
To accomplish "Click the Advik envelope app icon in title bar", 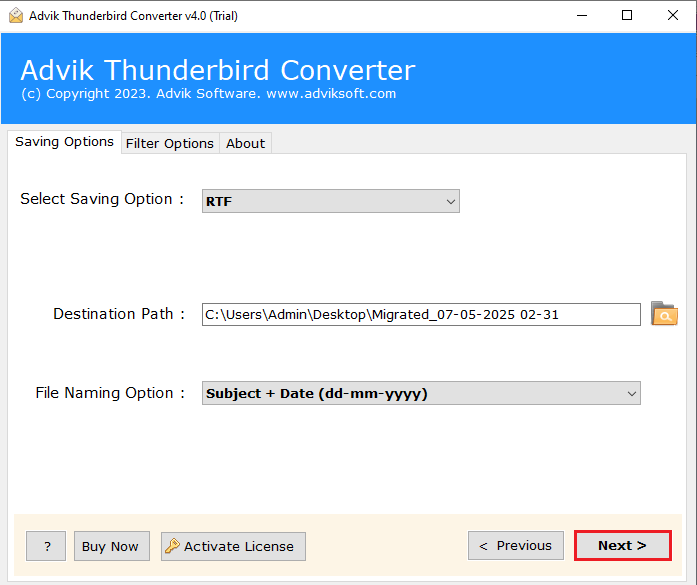I will pyautogui.click(x=16, y=16).
